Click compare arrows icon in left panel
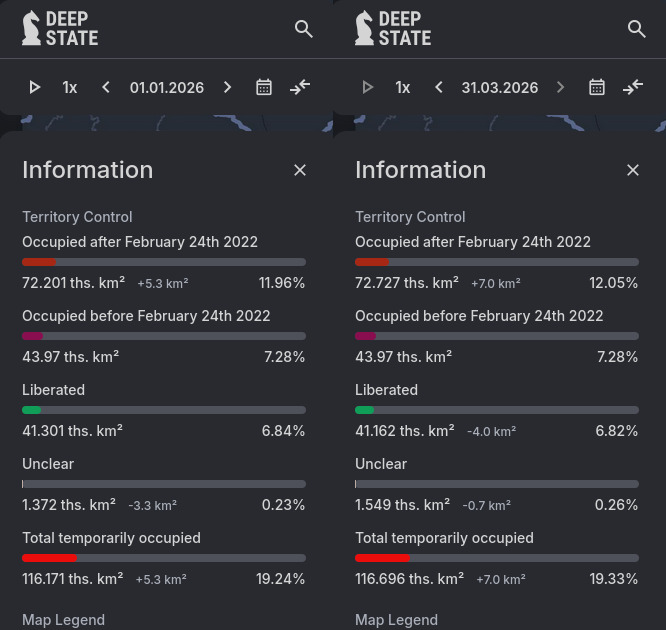 pyautogui.click(x=300, y=88)
